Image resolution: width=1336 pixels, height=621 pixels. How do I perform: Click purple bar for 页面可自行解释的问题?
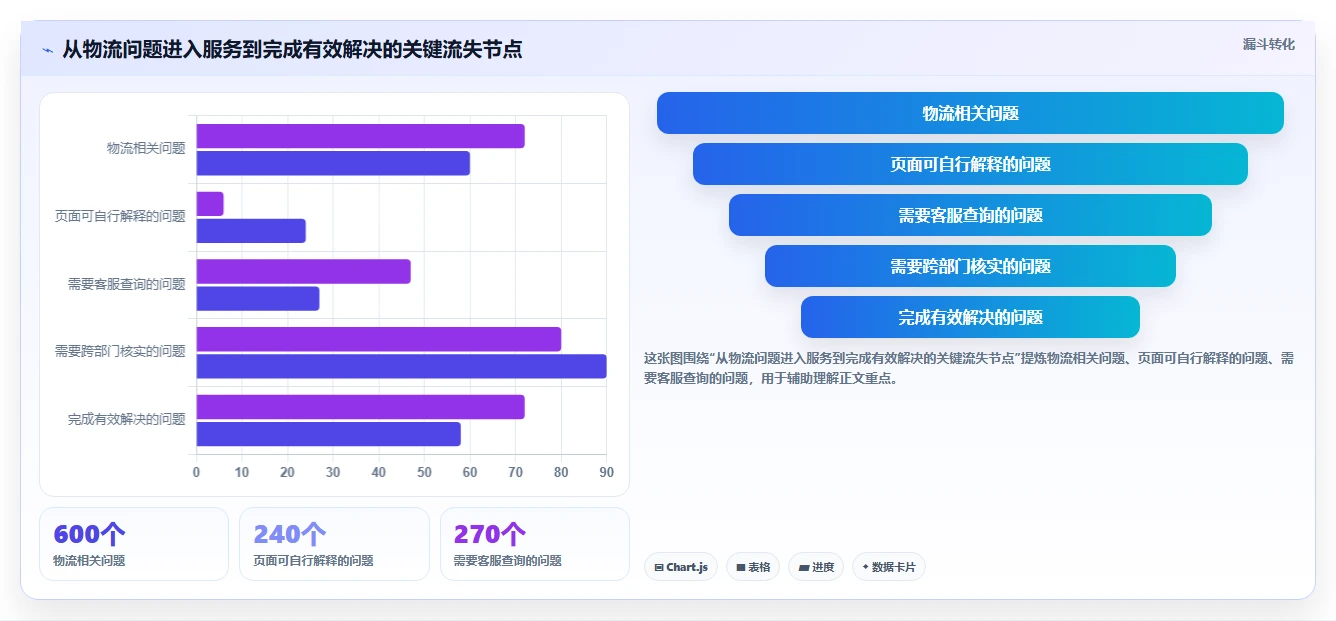click(x=210, y=204)
